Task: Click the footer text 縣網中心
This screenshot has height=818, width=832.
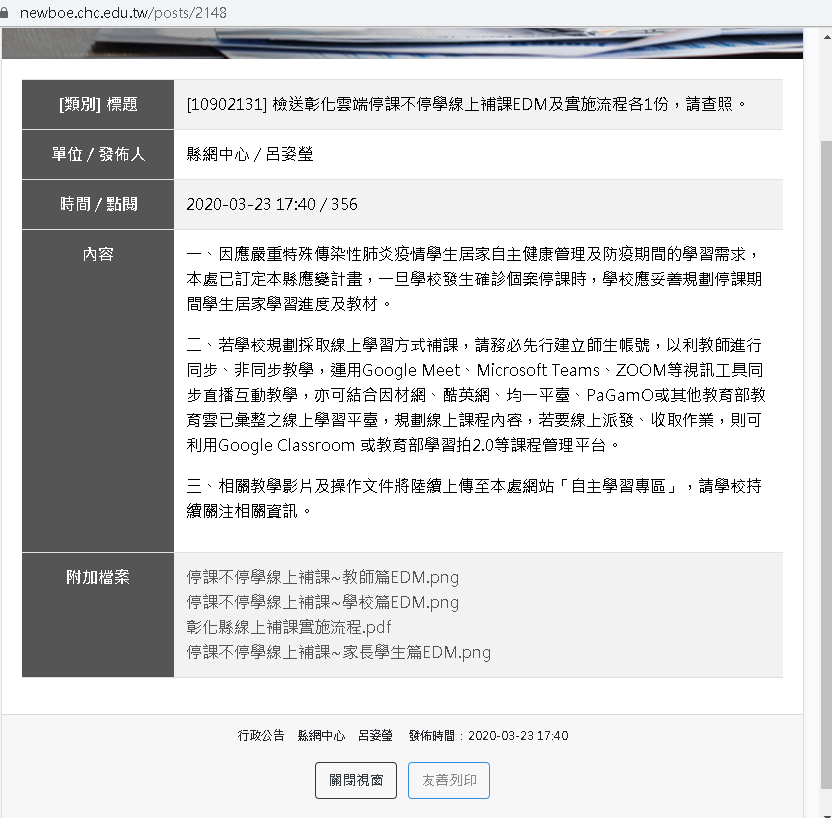Action: [322, 735]
